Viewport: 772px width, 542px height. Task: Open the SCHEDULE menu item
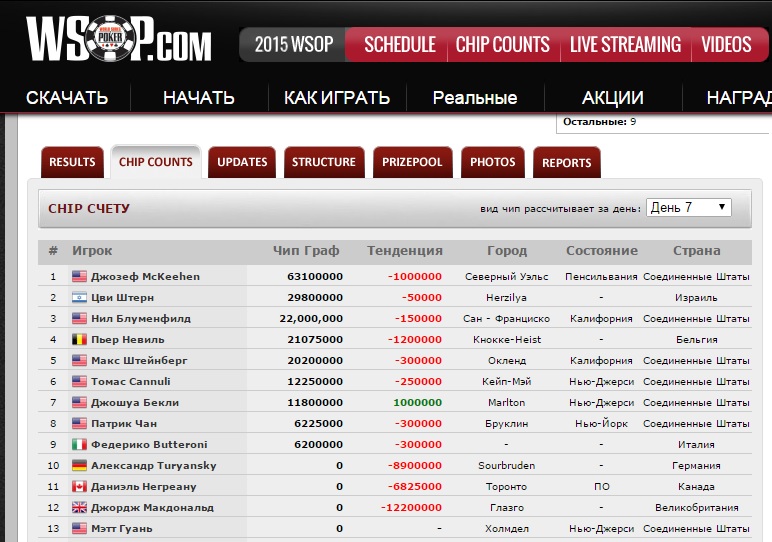click(x=399, y=44)
